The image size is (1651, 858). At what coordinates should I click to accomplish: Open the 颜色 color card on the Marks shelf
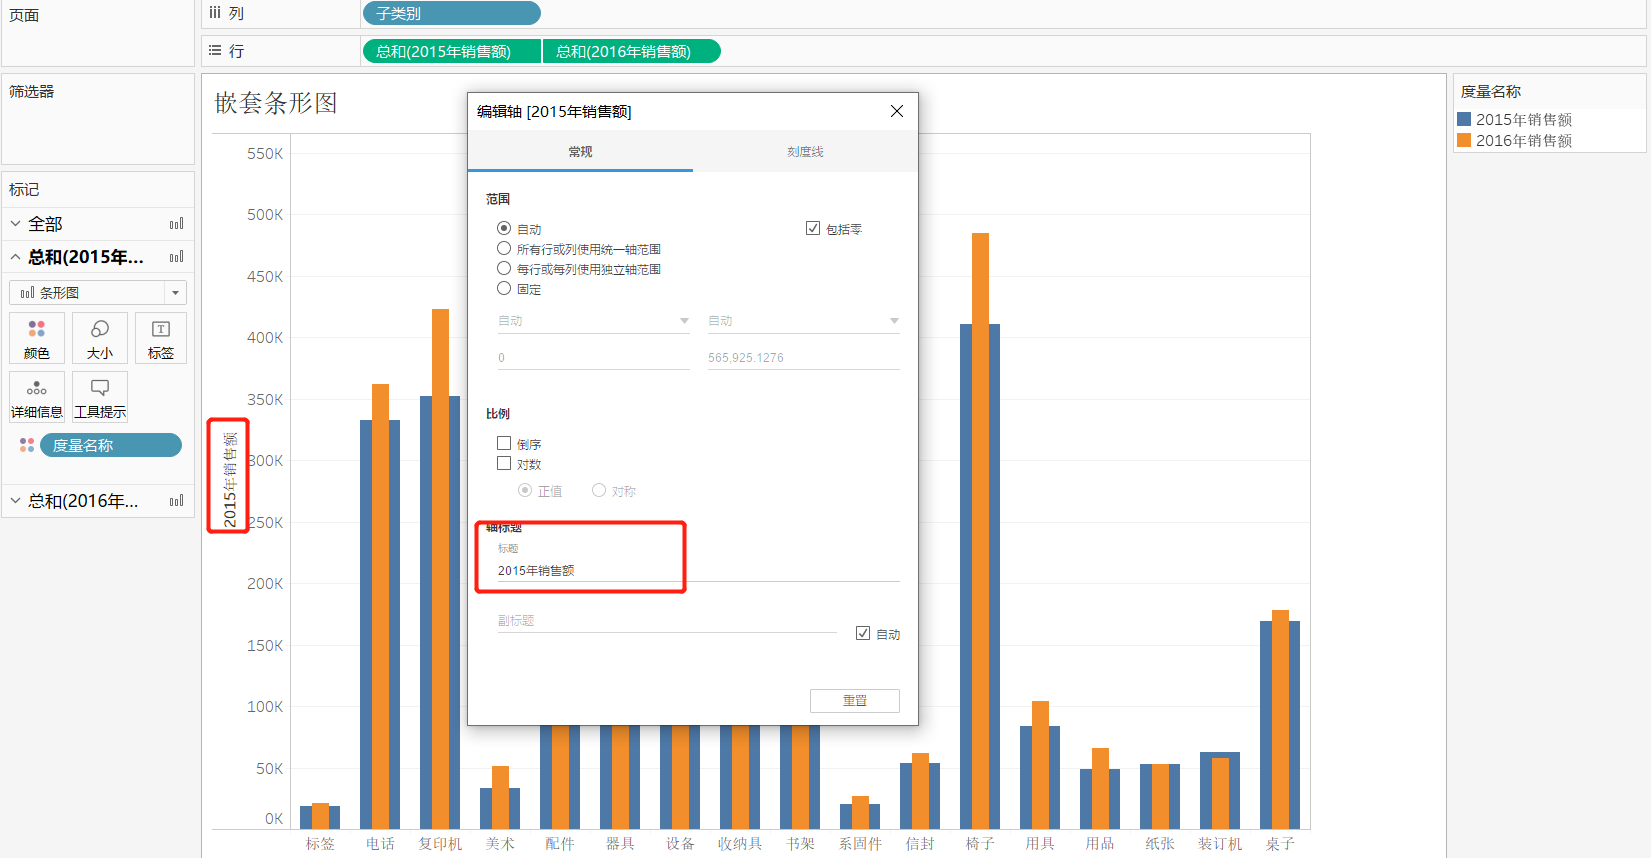[37, 338]
